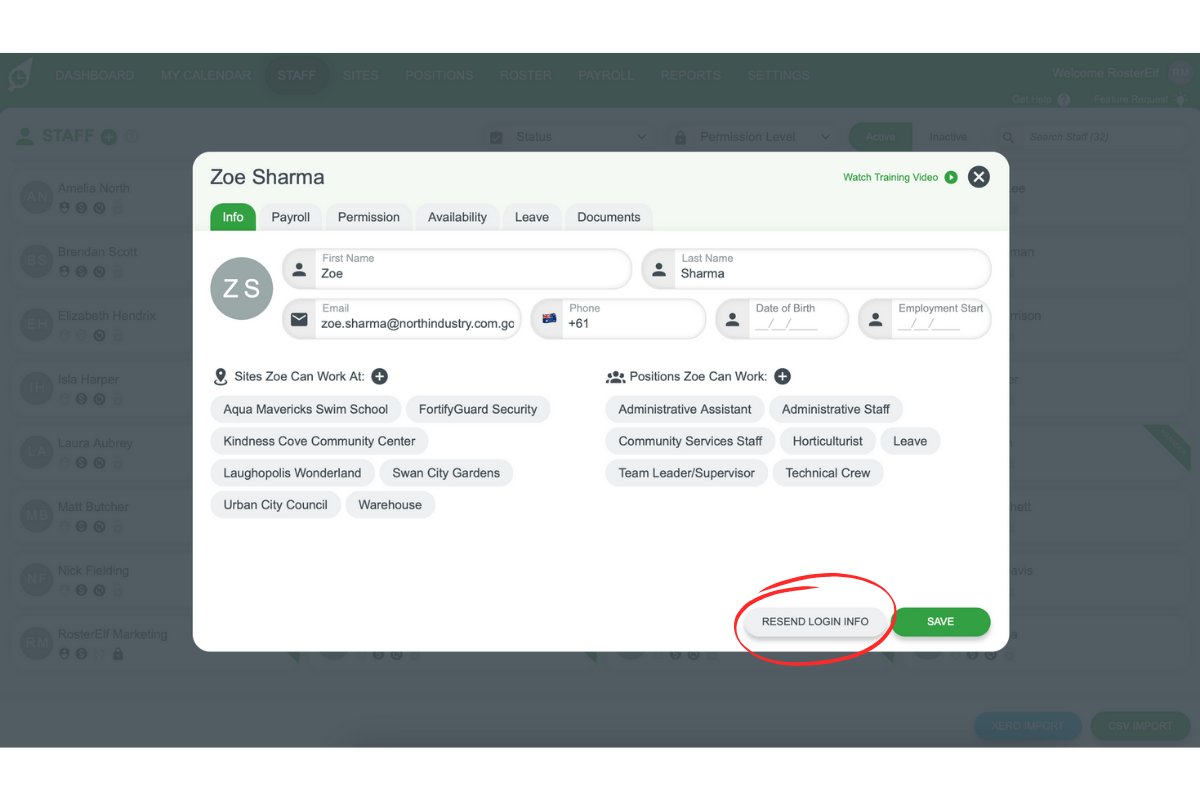Open the phone country flag selector

click(x=550, y=319)
